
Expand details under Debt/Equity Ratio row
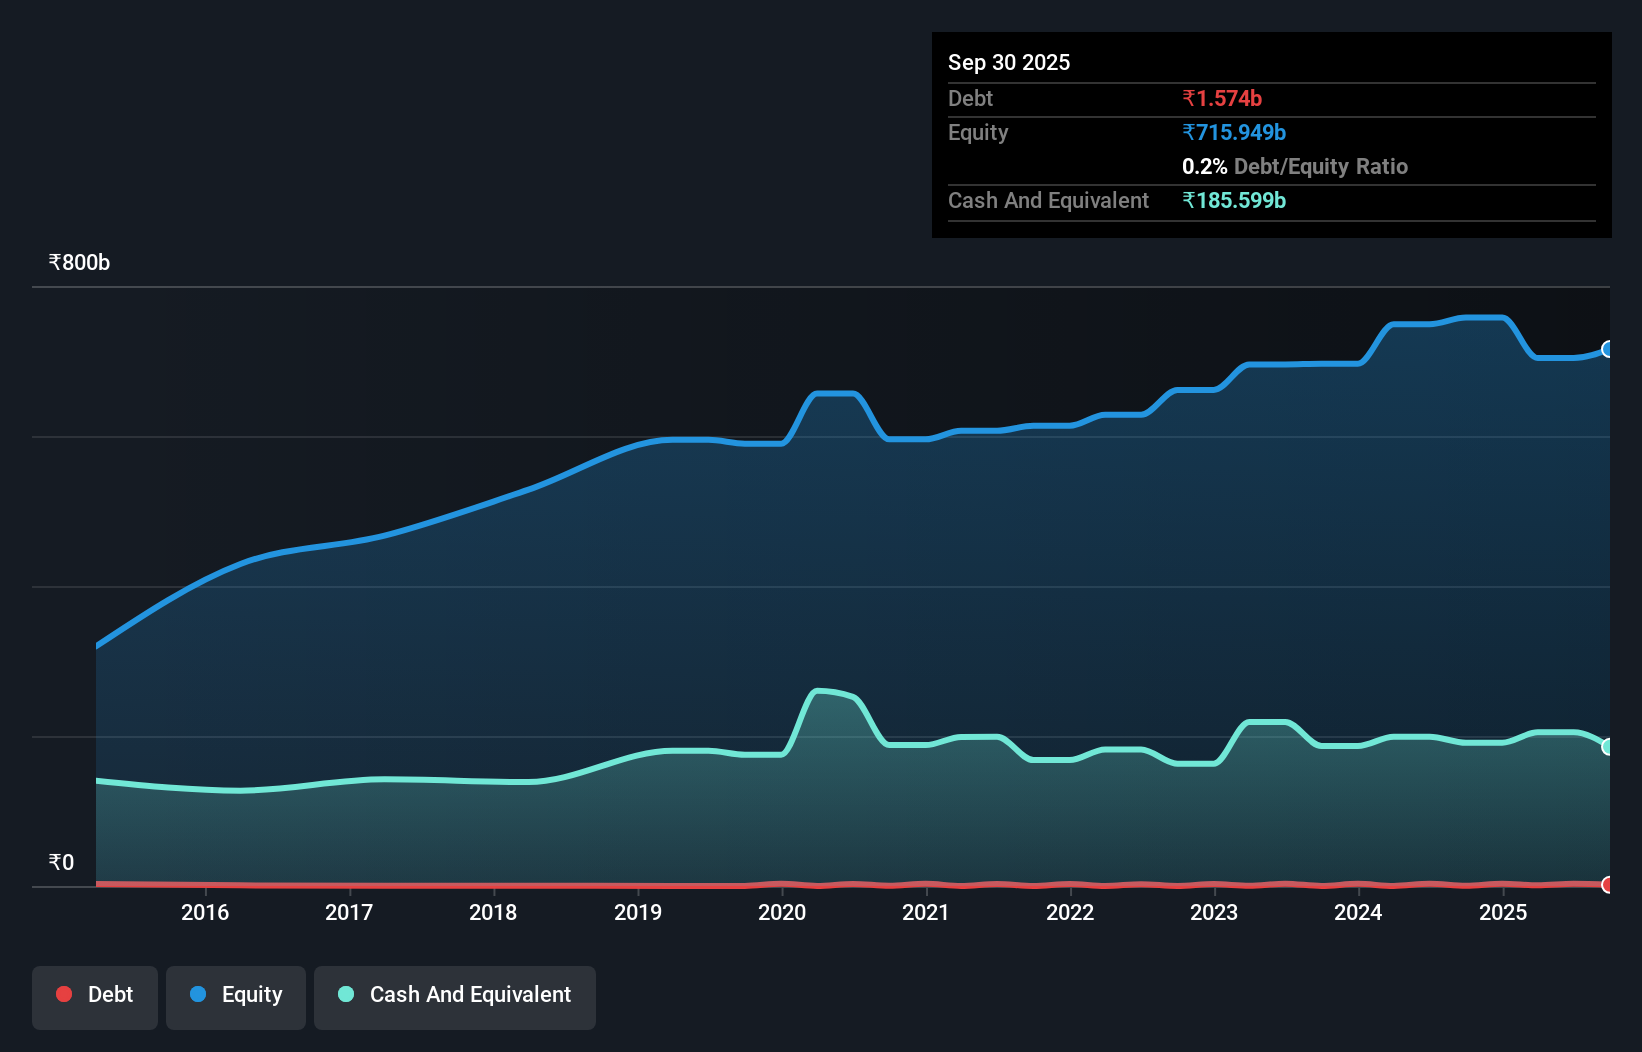pyautogui.click(x=1295, y=166)
